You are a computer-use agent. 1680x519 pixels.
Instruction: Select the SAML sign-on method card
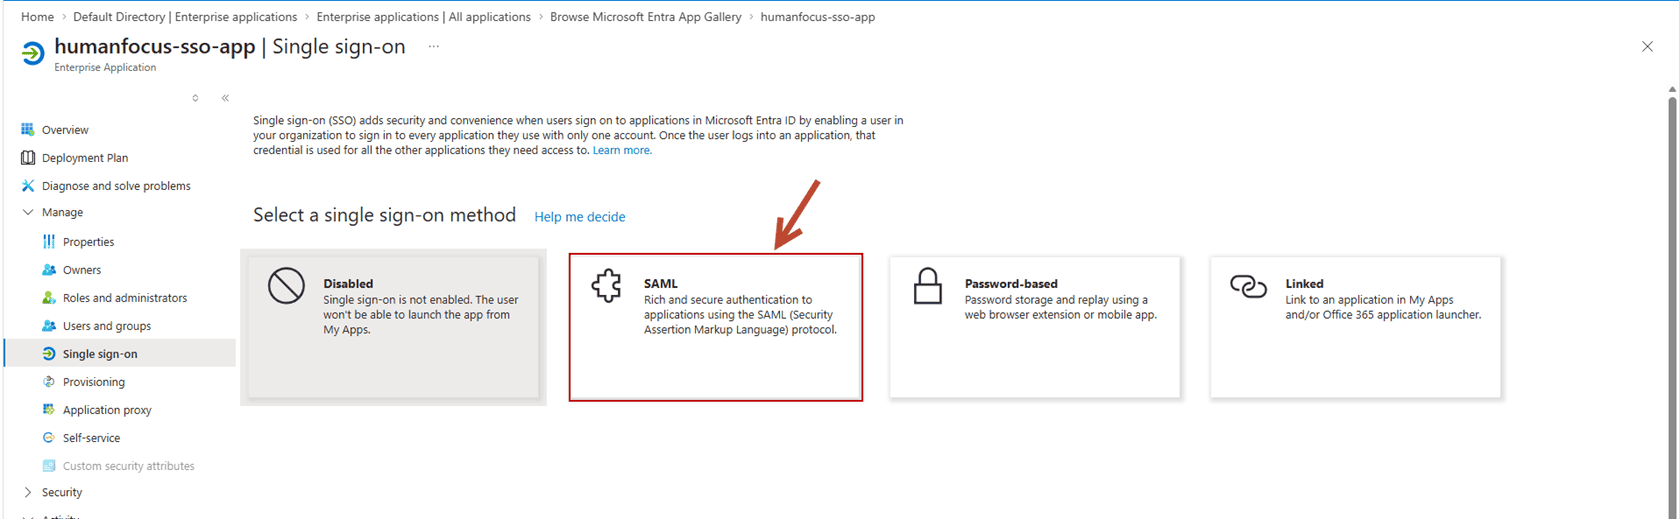pyautogui.click(x=716, y=327)
